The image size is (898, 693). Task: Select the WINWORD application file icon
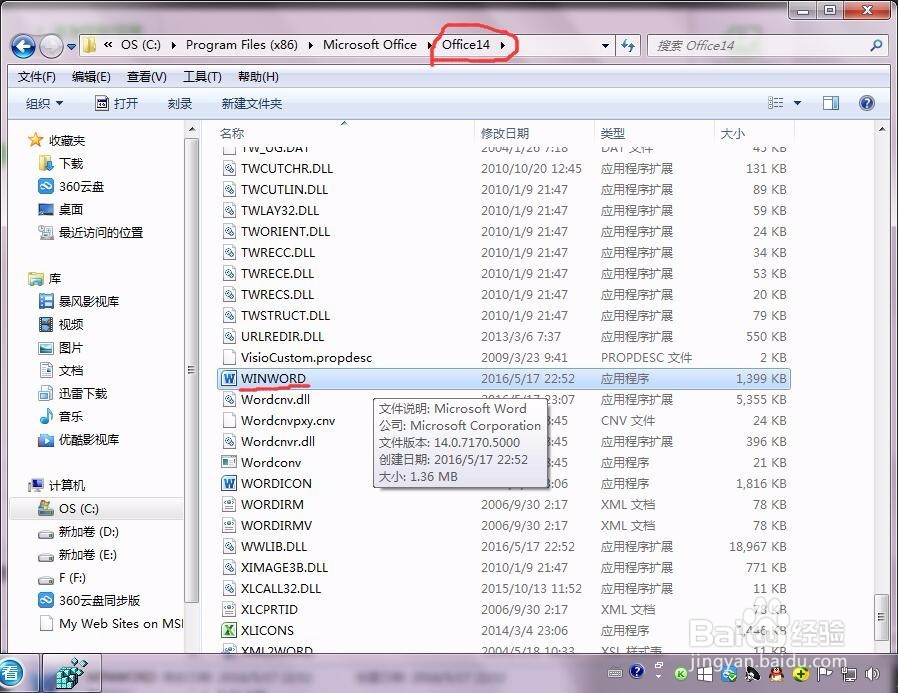pos(229,379)
